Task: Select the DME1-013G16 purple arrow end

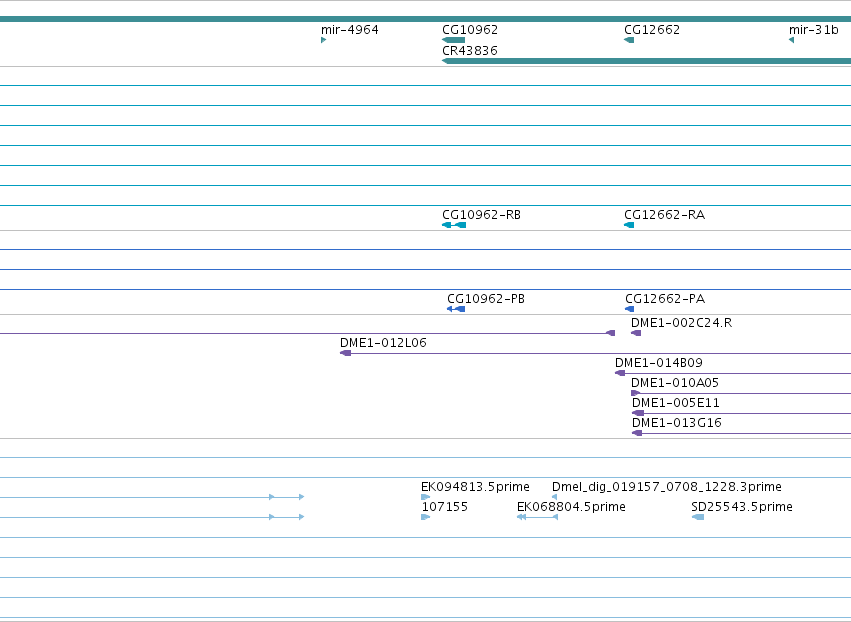Action: click(637, 434)
